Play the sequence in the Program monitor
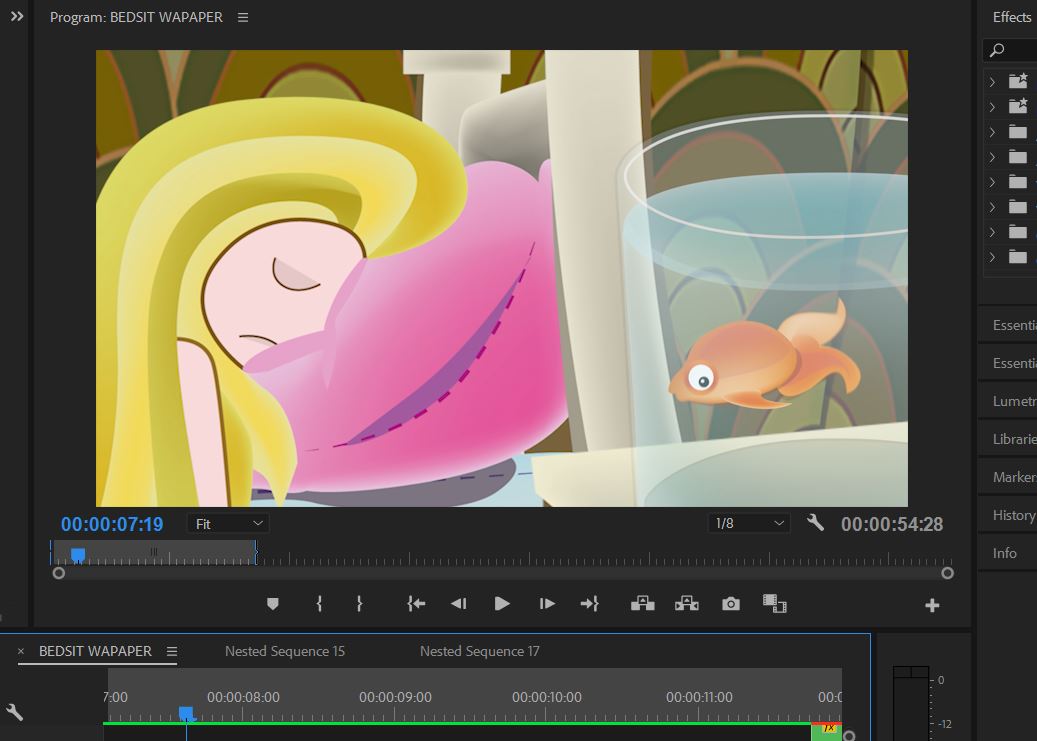Viewport: 1037px width, 741px height. (502, 603)
